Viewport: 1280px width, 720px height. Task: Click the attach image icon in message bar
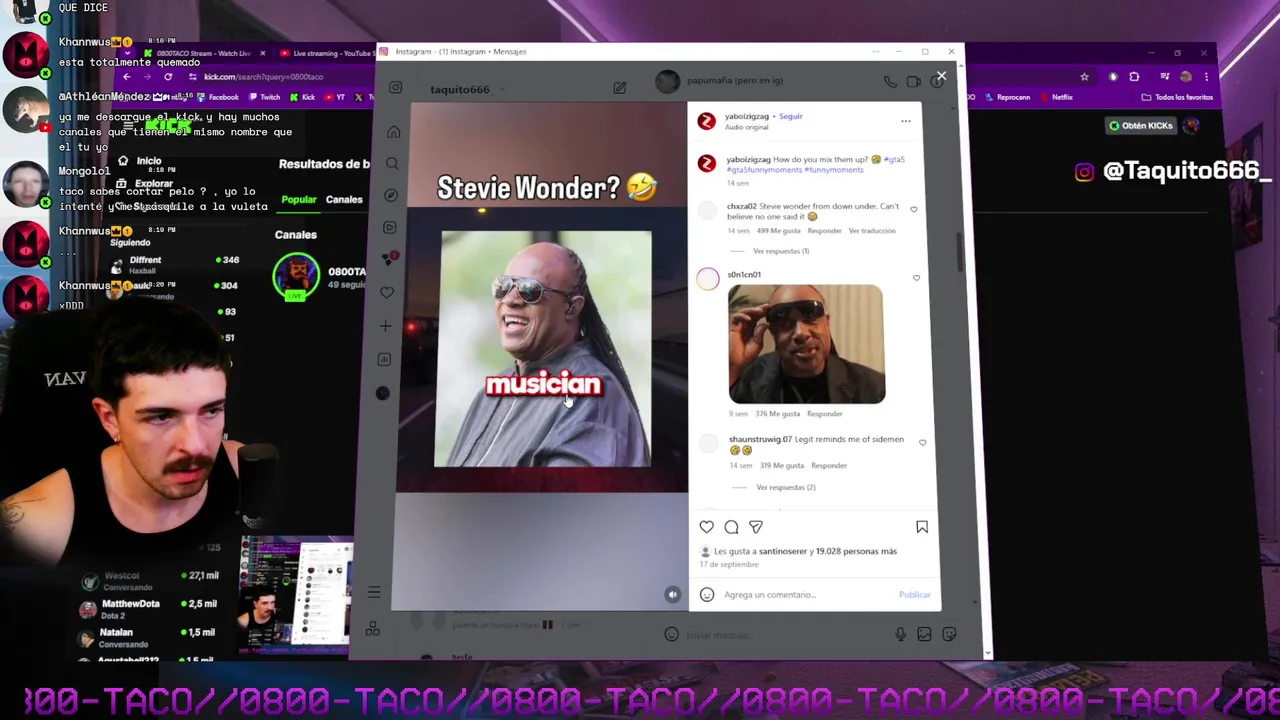[x=924, y=634]
